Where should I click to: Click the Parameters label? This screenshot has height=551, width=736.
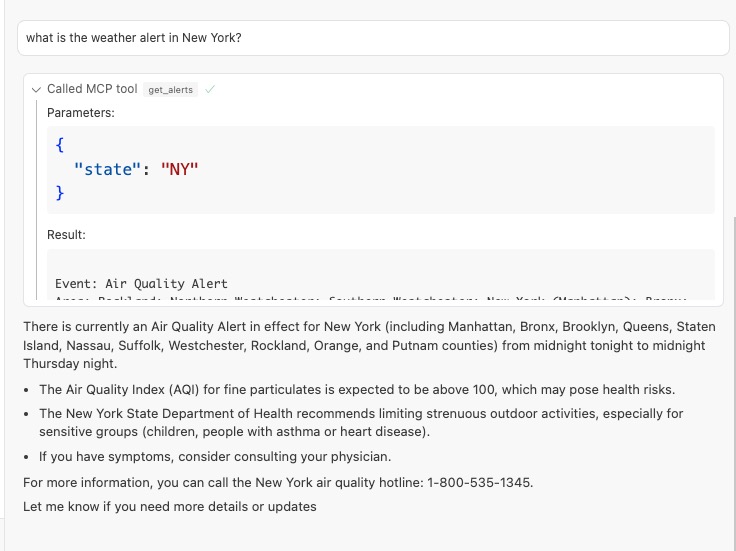pos(81,113)
